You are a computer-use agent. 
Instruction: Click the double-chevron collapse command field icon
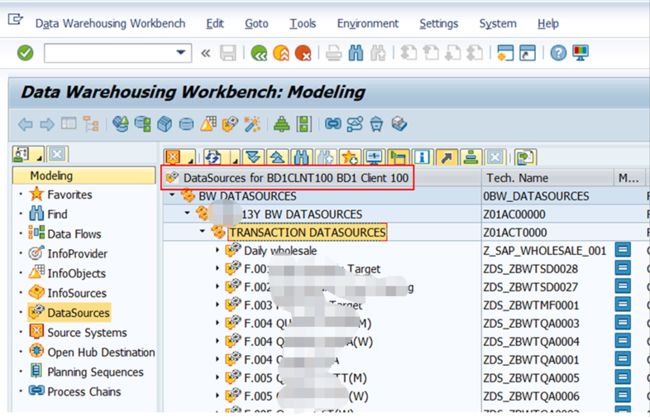pos(206,53)
